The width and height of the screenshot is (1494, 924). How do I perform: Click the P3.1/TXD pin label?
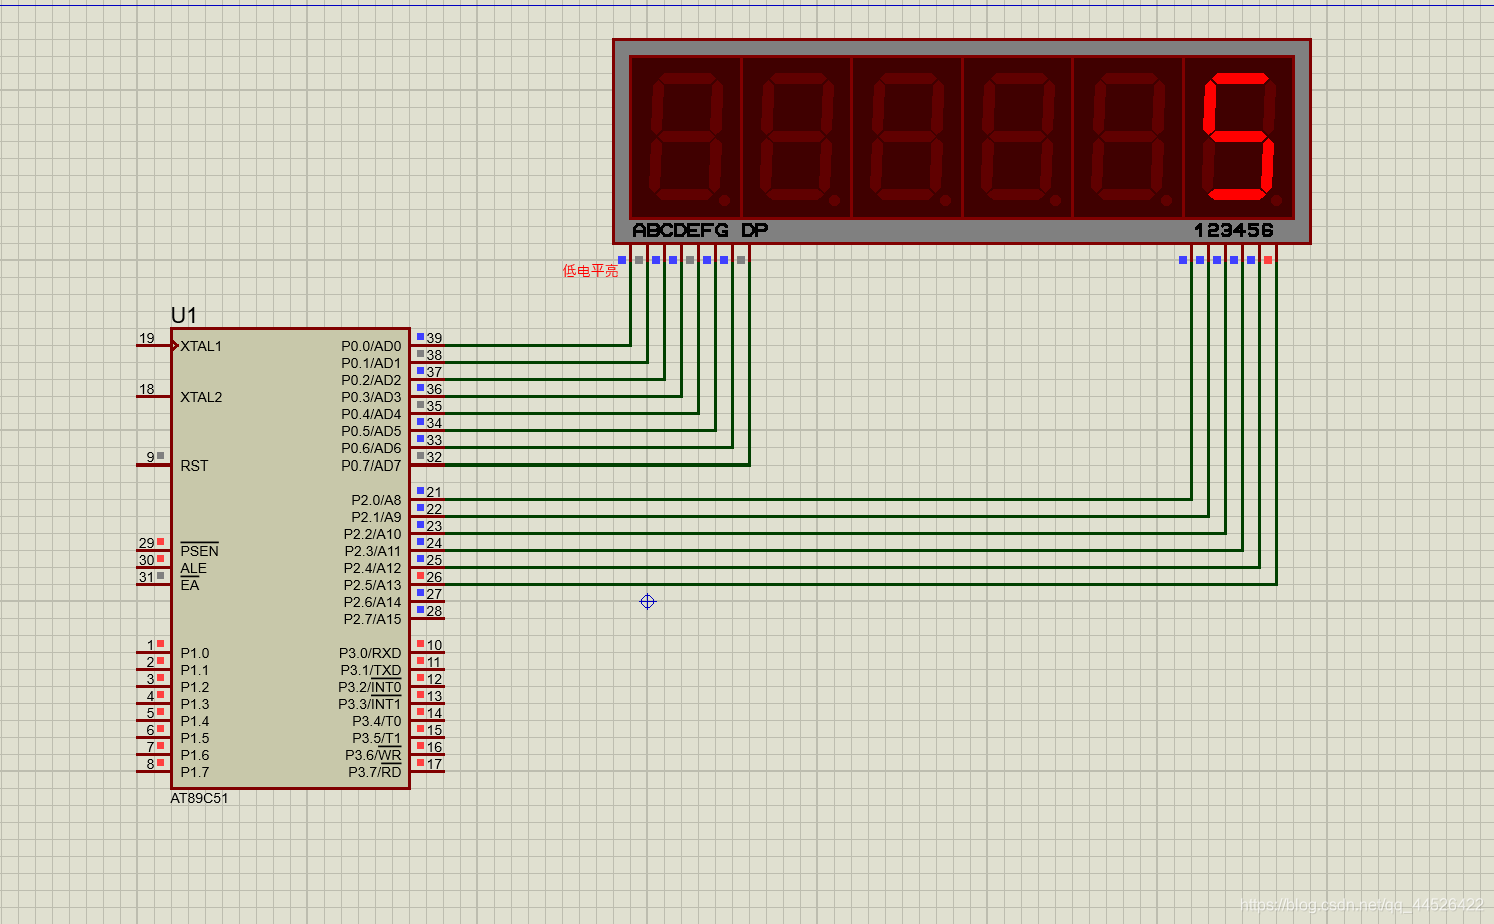(x=370, y=670)
